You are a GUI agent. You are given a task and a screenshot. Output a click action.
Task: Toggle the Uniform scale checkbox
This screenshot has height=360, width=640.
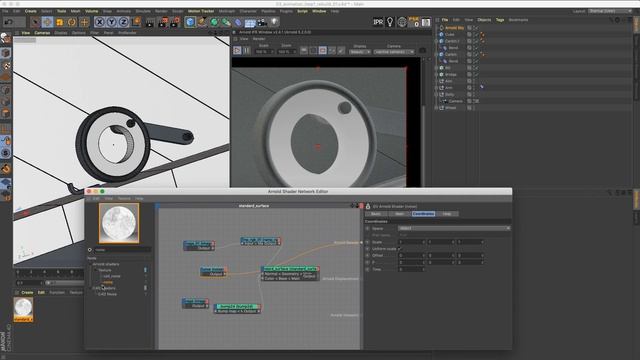[x=400, y=249]
